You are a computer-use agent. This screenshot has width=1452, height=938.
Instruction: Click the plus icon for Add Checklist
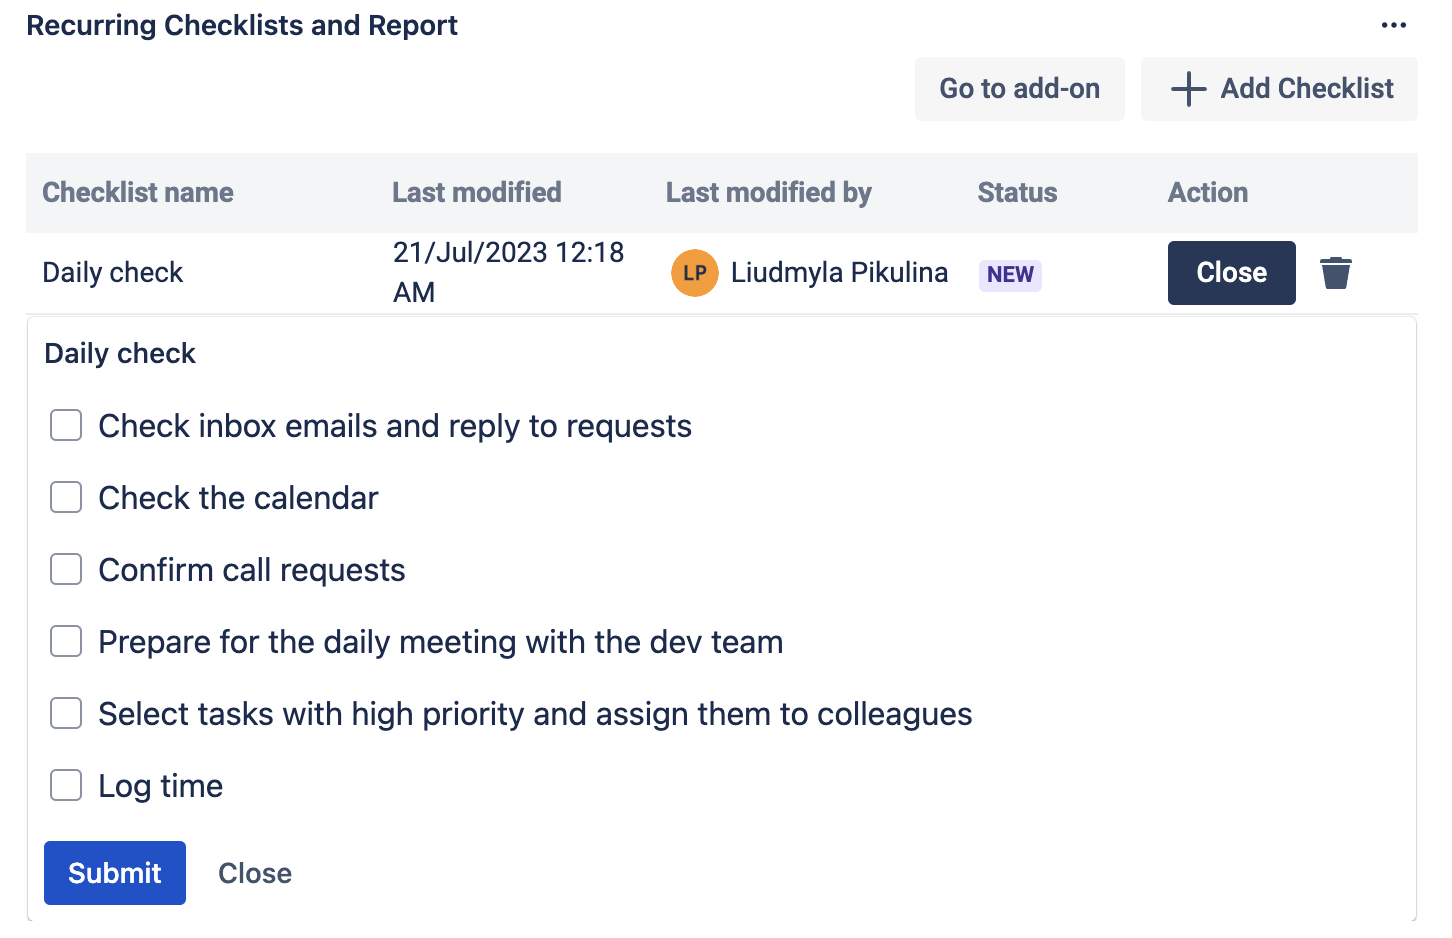point(1188,89)
